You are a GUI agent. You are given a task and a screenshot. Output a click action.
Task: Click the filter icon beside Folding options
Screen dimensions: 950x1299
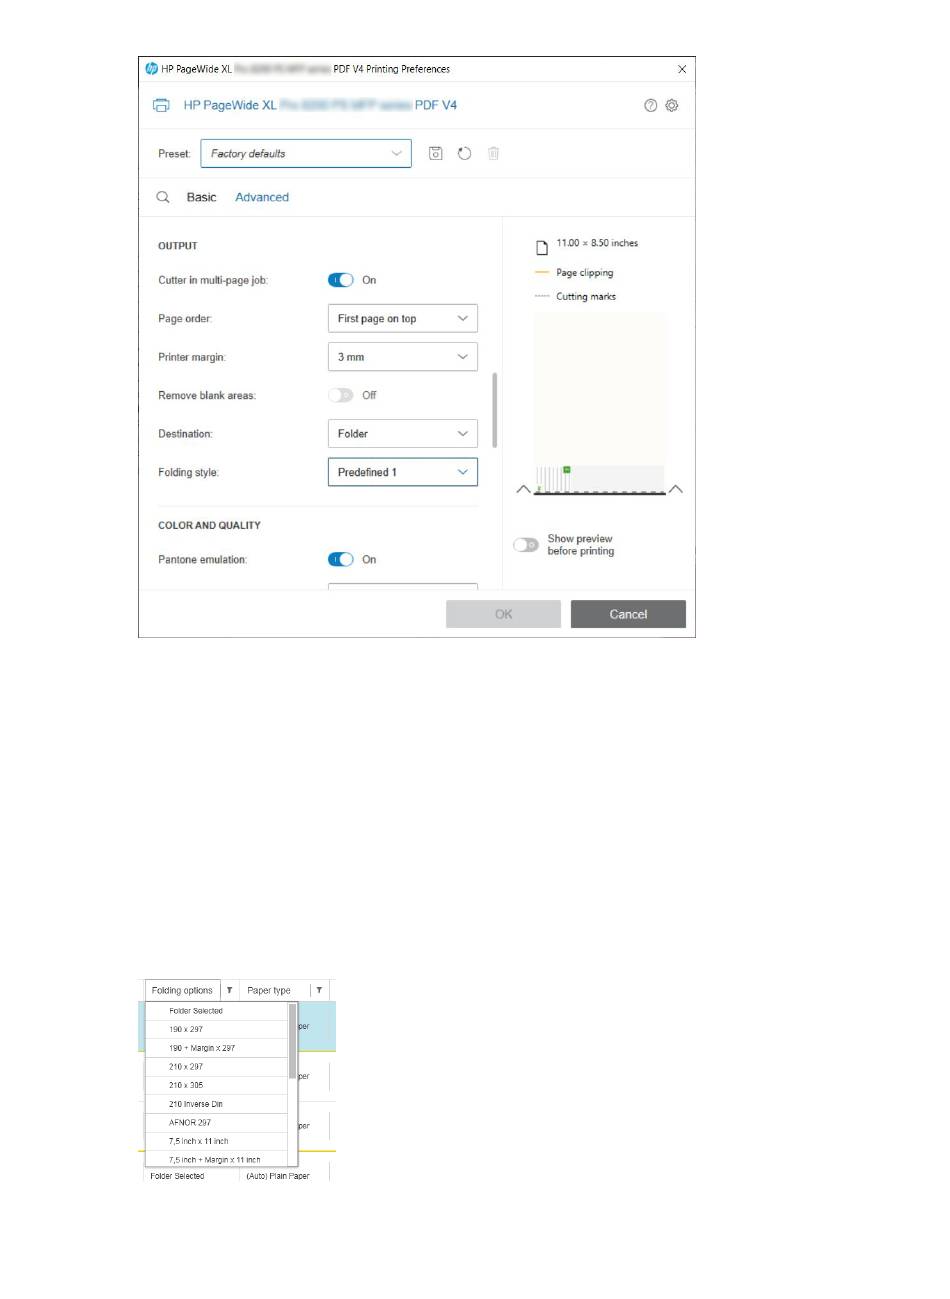pyautogui.click(x=229, y=990)
